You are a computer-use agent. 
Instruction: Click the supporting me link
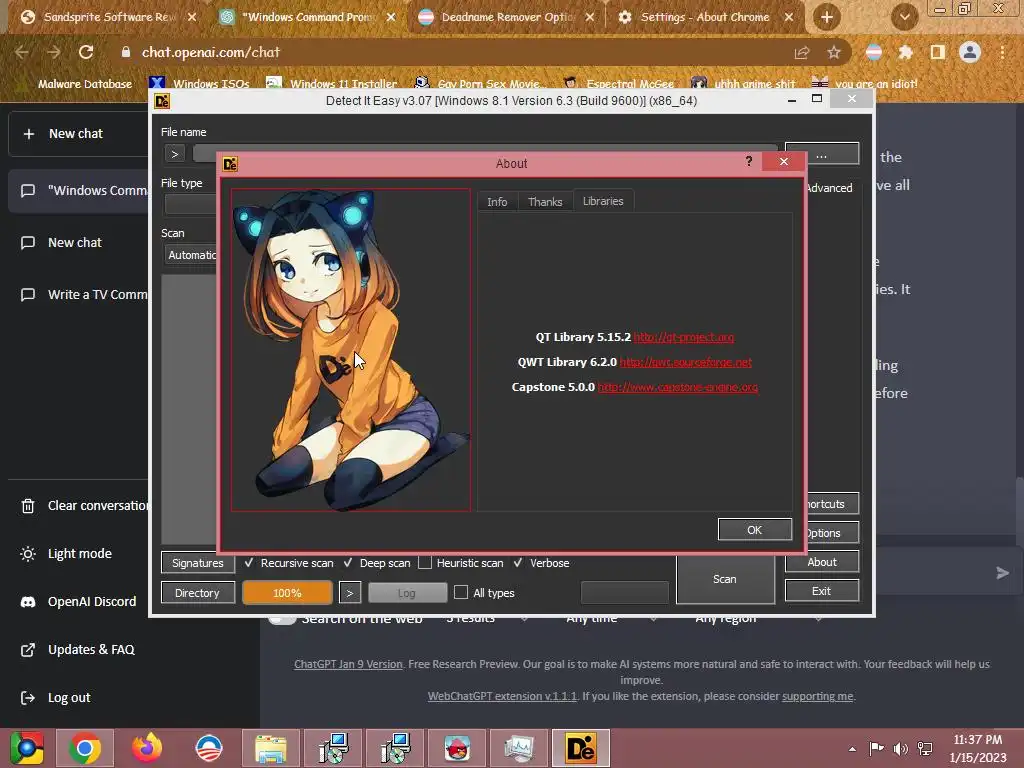tap(818, 696)
